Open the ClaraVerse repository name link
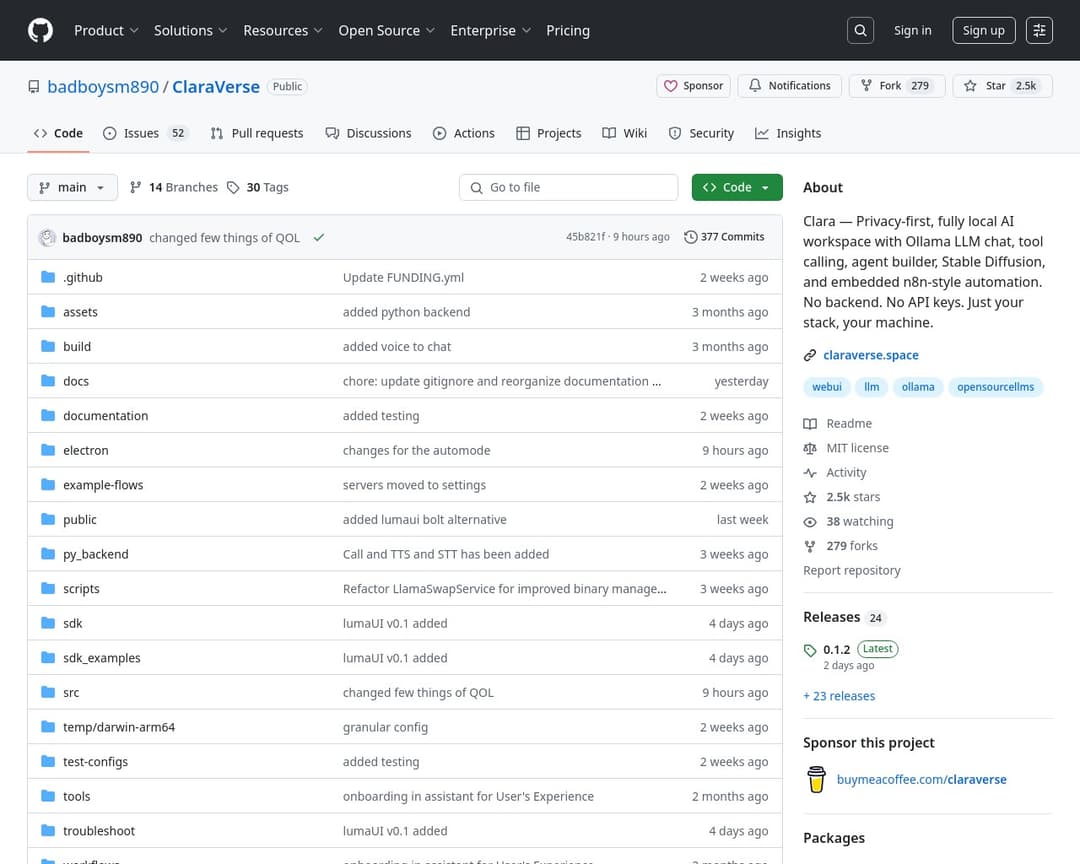Viewport: 1080px width, 864px height. pyautogui.click(x=216, y=87)
